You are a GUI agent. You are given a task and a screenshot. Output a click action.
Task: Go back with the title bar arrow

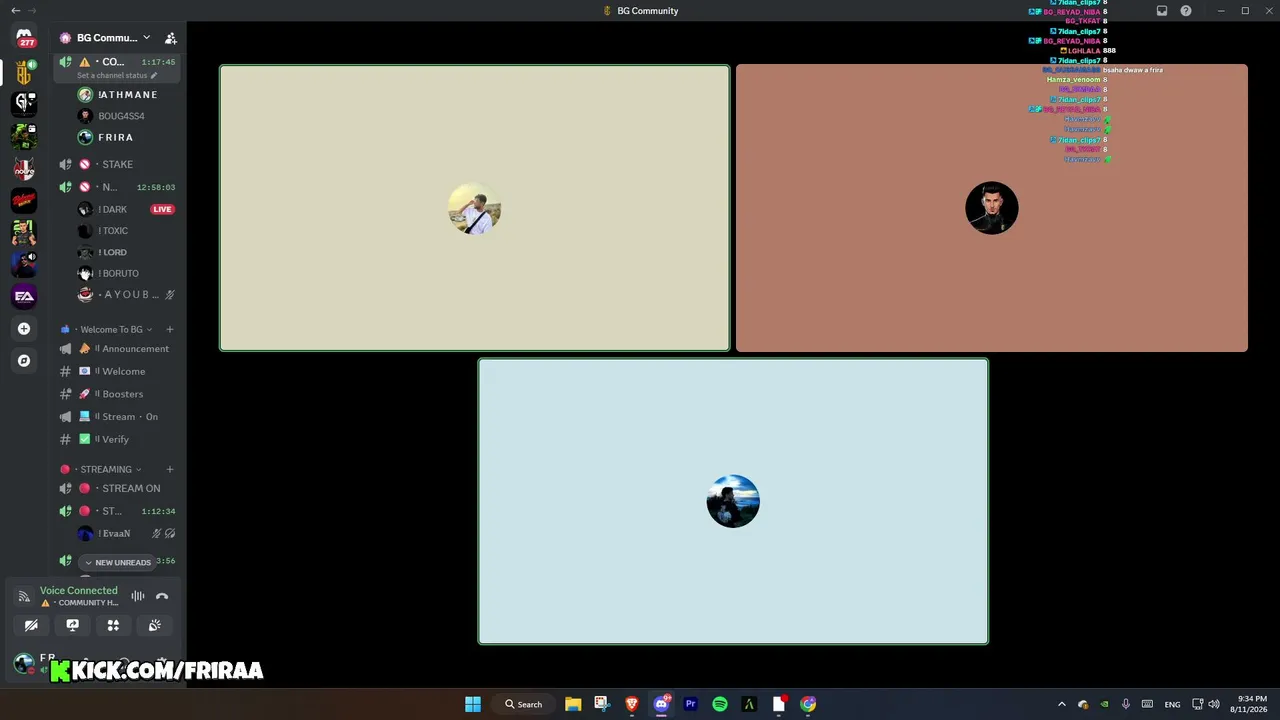(15, 11)
